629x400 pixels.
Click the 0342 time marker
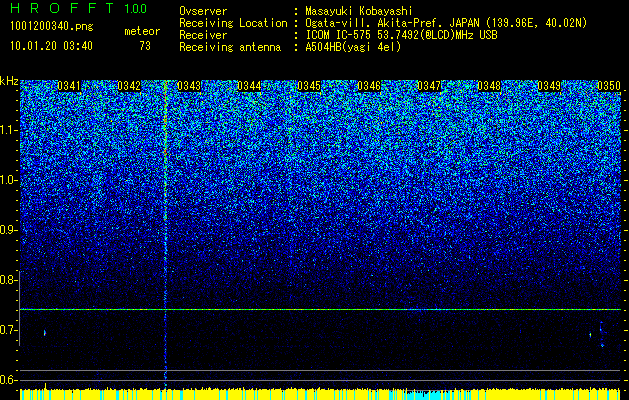(129, 86)
